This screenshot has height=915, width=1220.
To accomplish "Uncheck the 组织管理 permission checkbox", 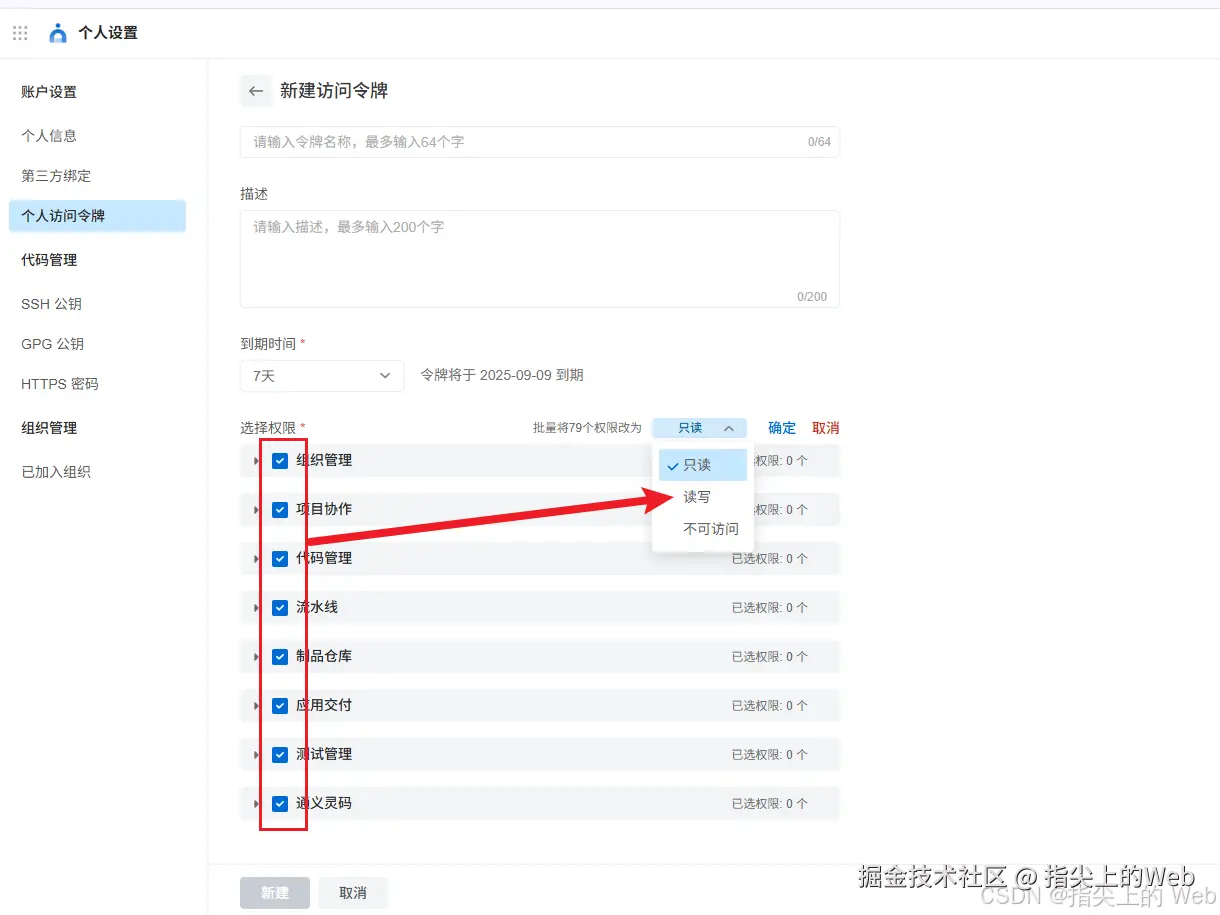I will pos(280,460).
